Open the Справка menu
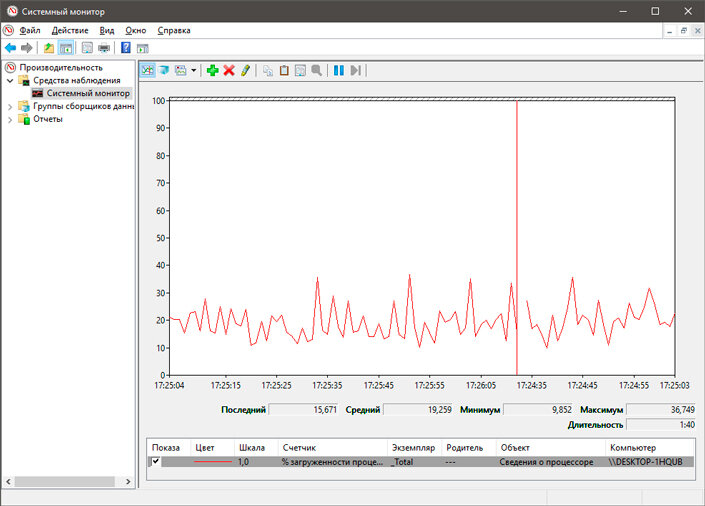The image size is (705, 506). [174, 31]
